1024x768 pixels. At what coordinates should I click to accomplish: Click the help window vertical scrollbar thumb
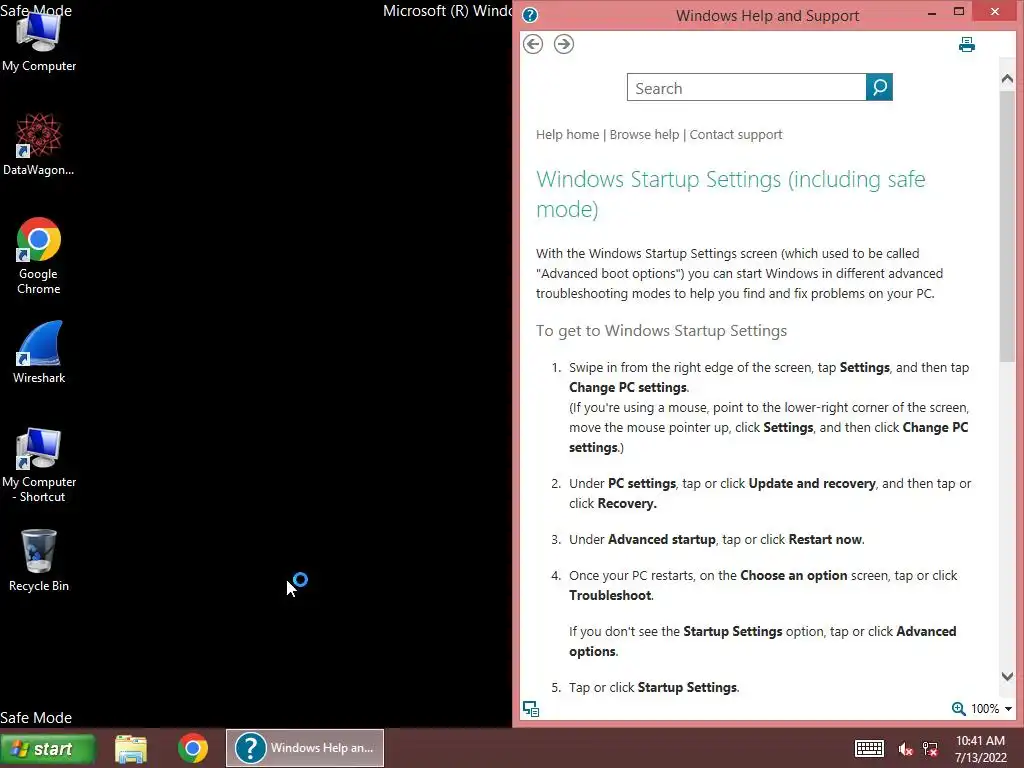click(1007, 225)
